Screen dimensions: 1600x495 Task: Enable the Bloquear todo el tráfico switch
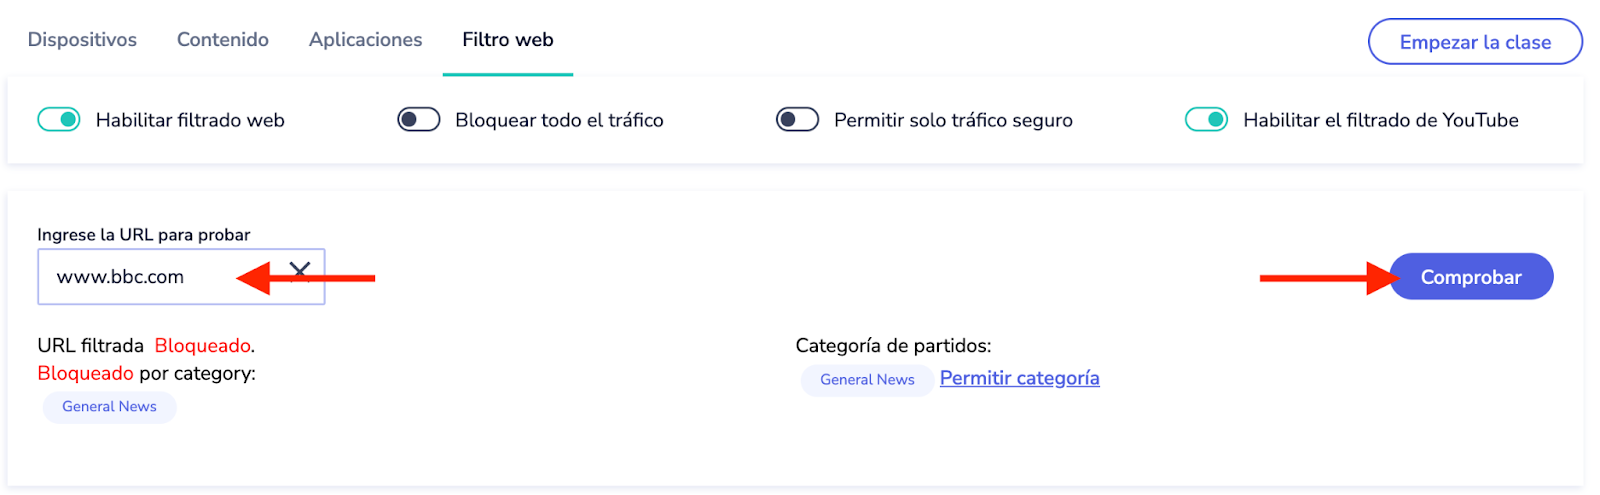[419, 120]
